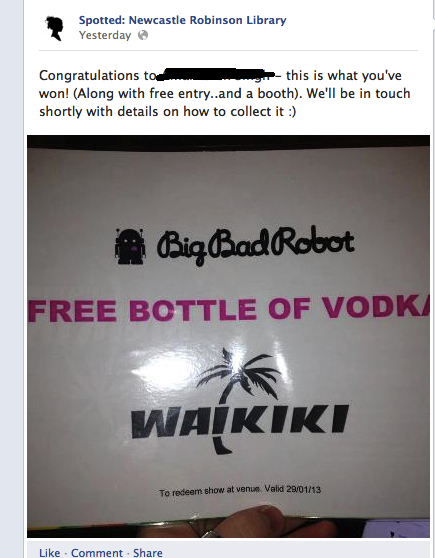Like this post

click(x=49, y=552)
